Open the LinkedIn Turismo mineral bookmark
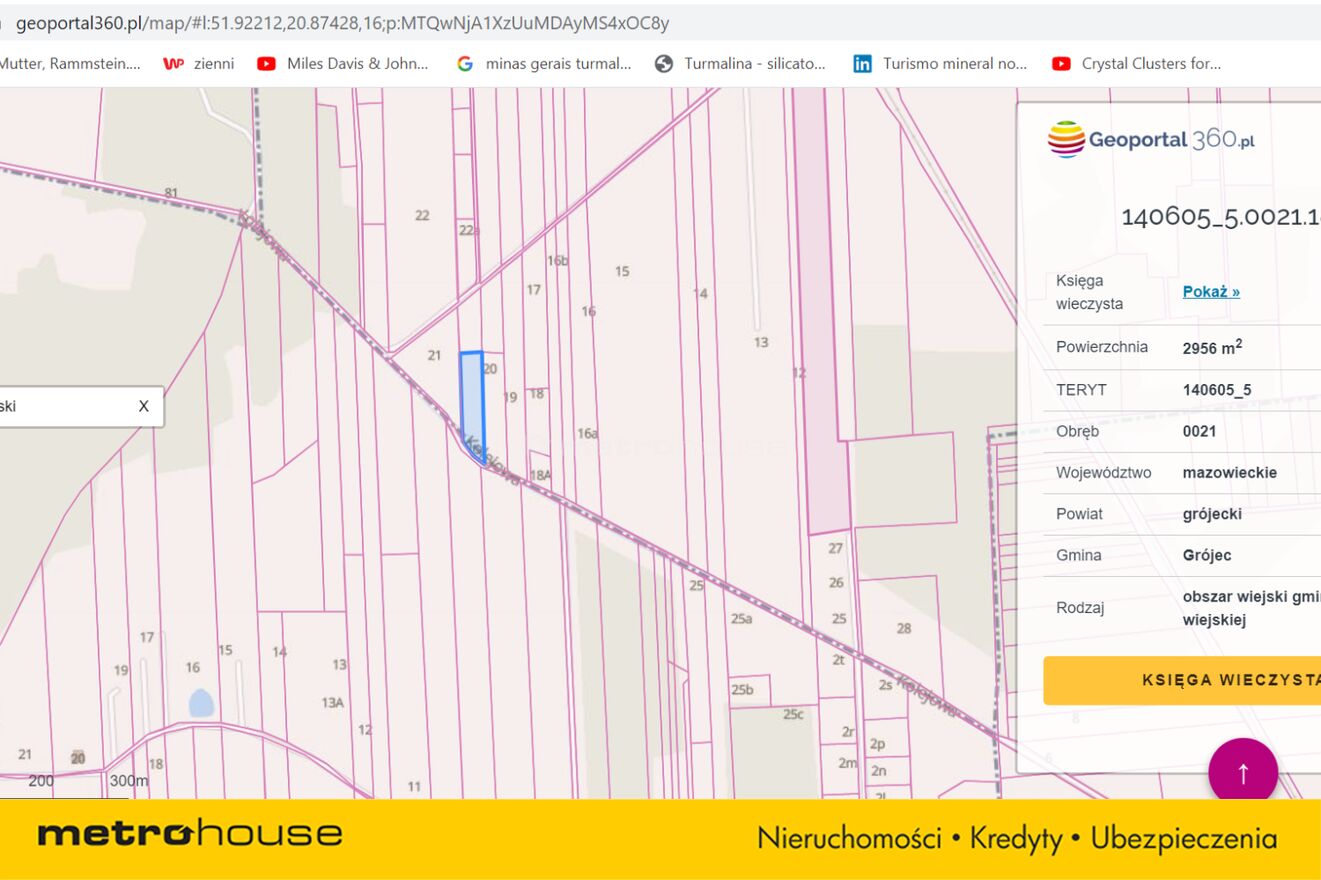Viewport: 1321px width, 880px height. (940, 63)
